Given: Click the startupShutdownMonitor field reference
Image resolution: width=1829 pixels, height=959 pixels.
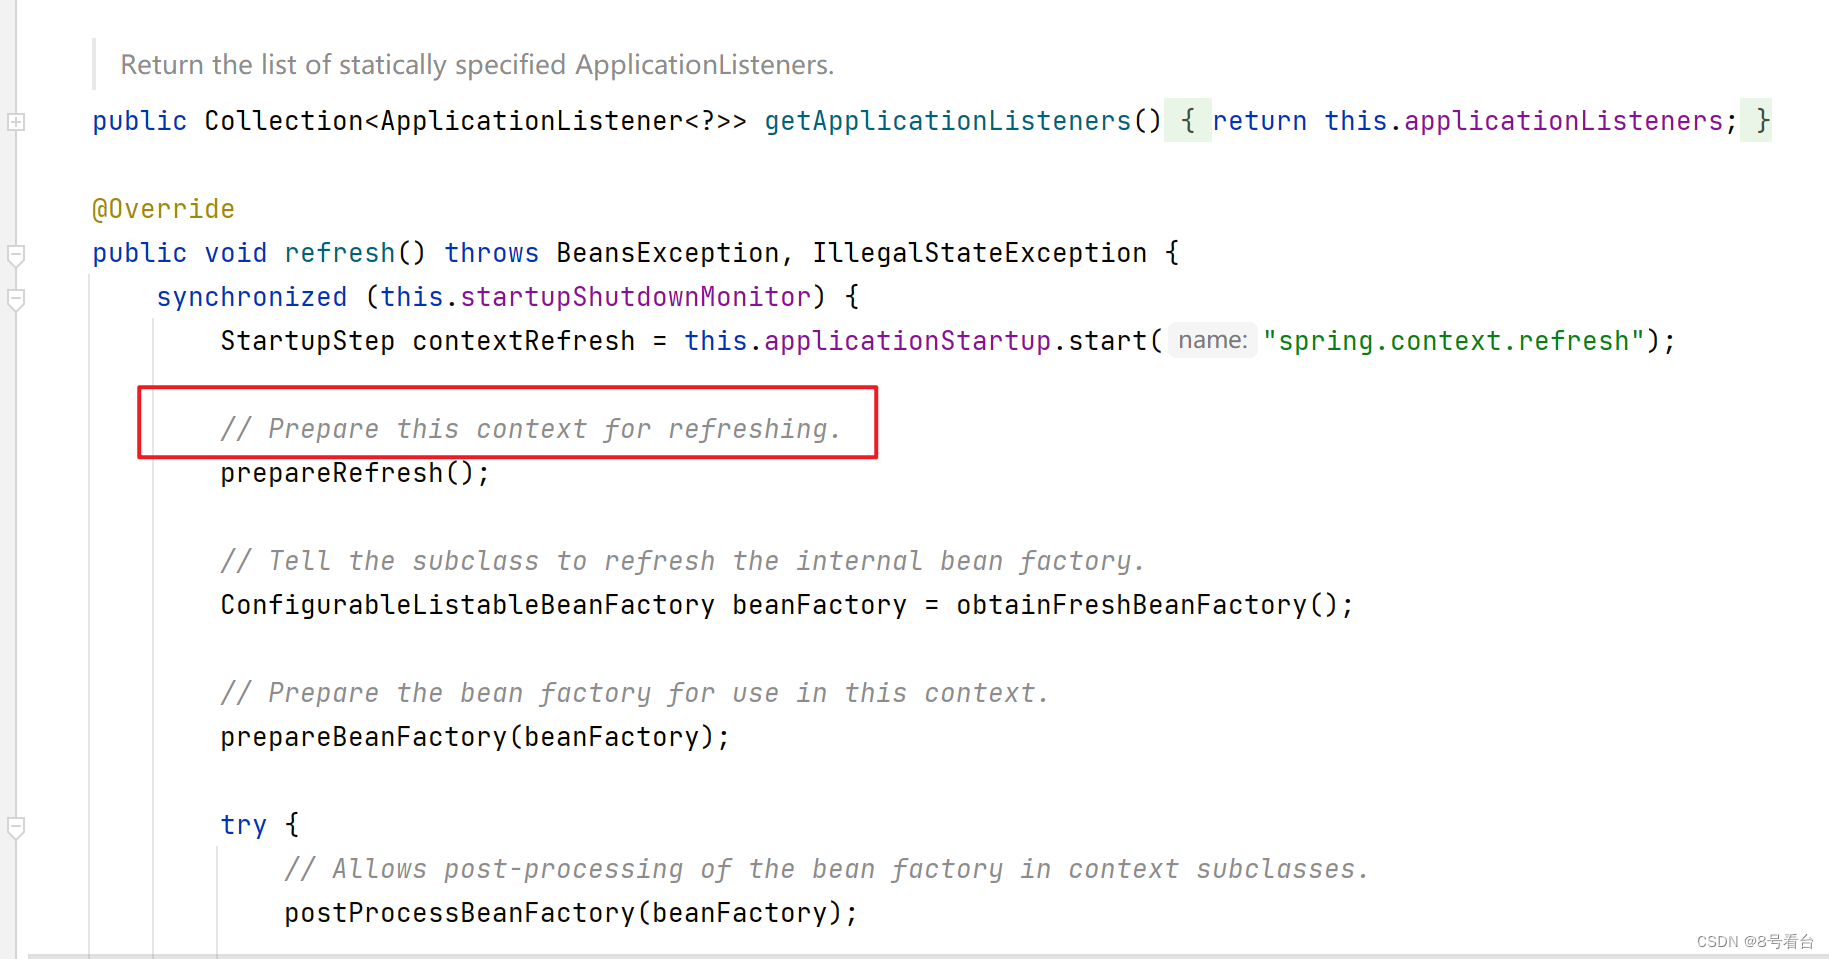Looking at the screenshot, I should (x=635, y=297).
